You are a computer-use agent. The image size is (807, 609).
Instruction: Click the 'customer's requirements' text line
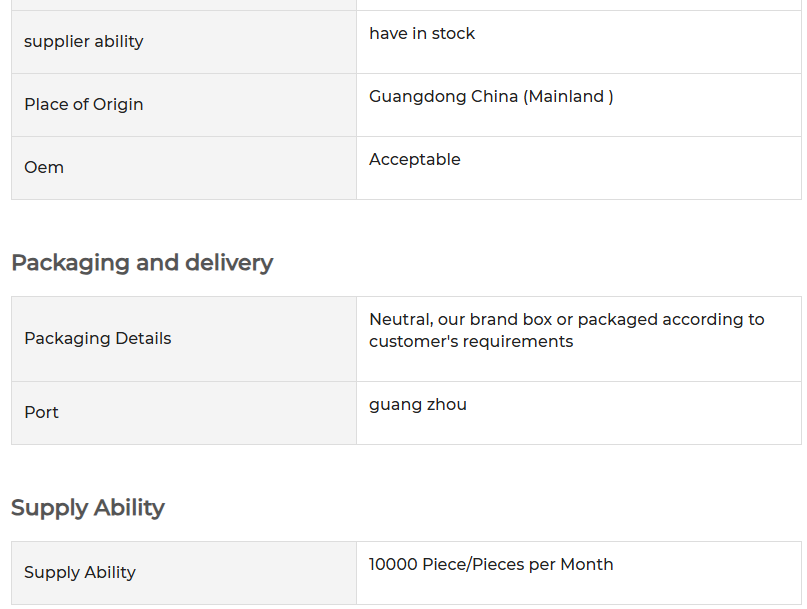point(471,342)
